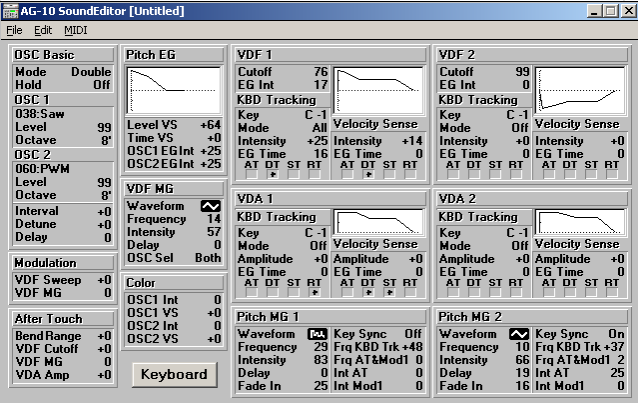The width and height of the screenshot is (638, 403).
Task: Toggle RT checkbox in VDA 1 KBD Tracking
Action: [x=314, y=292]
